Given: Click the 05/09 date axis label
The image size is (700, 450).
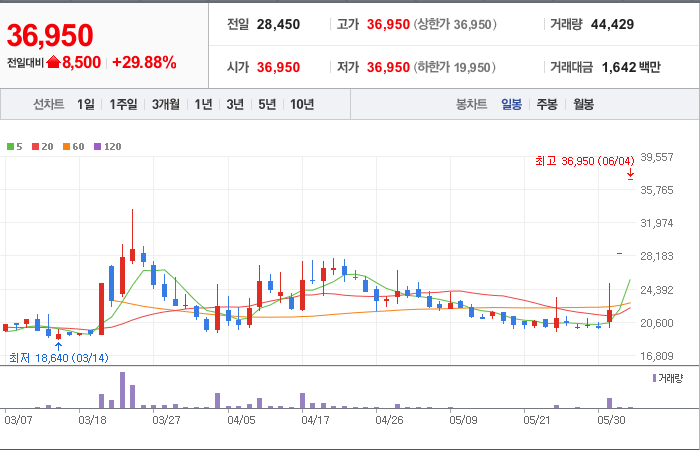Looking at the screenshot, I should coord(463,420).
